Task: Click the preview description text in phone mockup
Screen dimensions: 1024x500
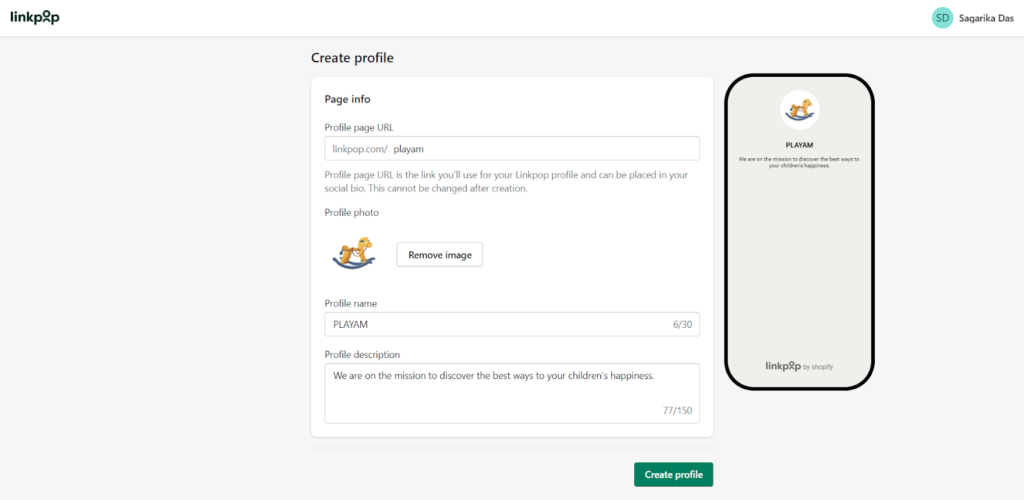Action: [x=799, y=163]
